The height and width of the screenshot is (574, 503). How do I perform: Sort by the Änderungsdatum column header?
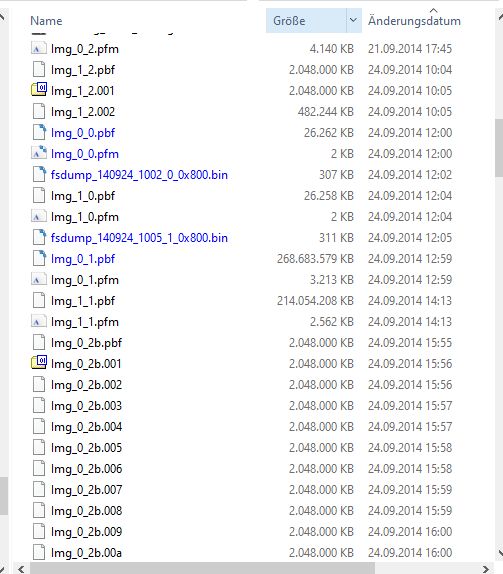pos(414,21)
